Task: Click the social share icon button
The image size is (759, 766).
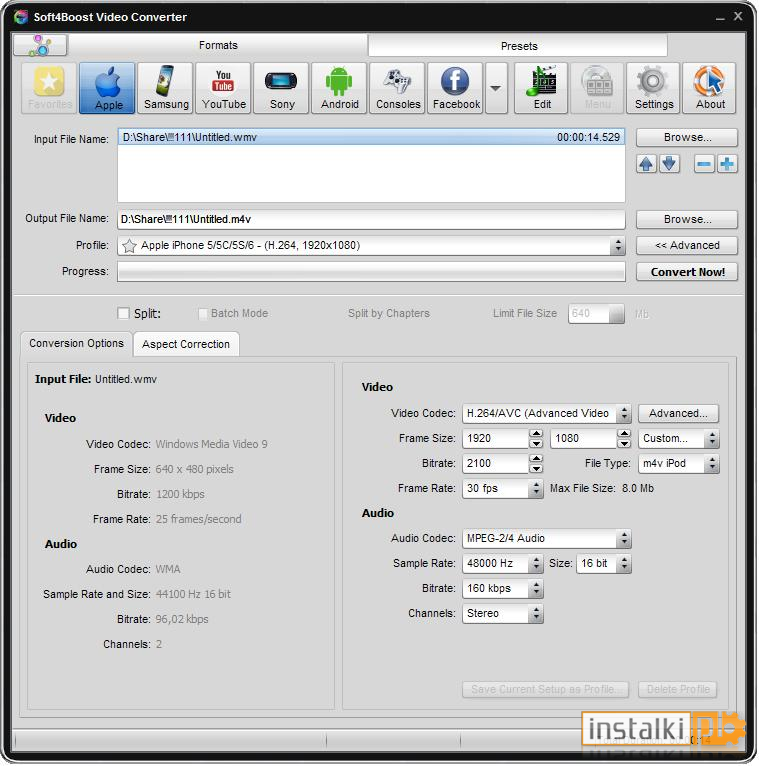Action: tap(40, 45)
